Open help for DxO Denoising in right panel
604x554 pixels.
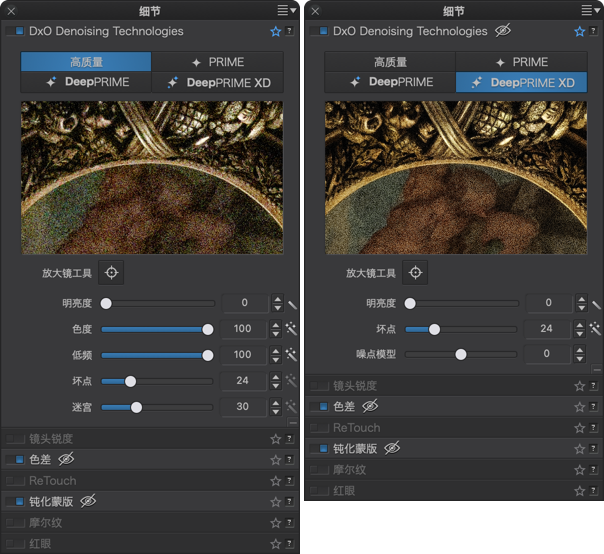coord(594,31)
